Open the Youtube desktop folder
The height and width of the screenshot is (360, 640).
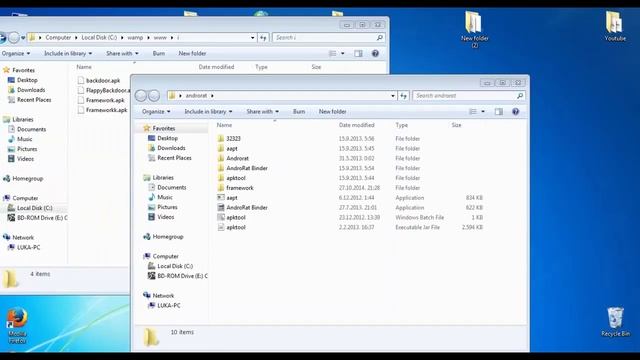(615, 26)
